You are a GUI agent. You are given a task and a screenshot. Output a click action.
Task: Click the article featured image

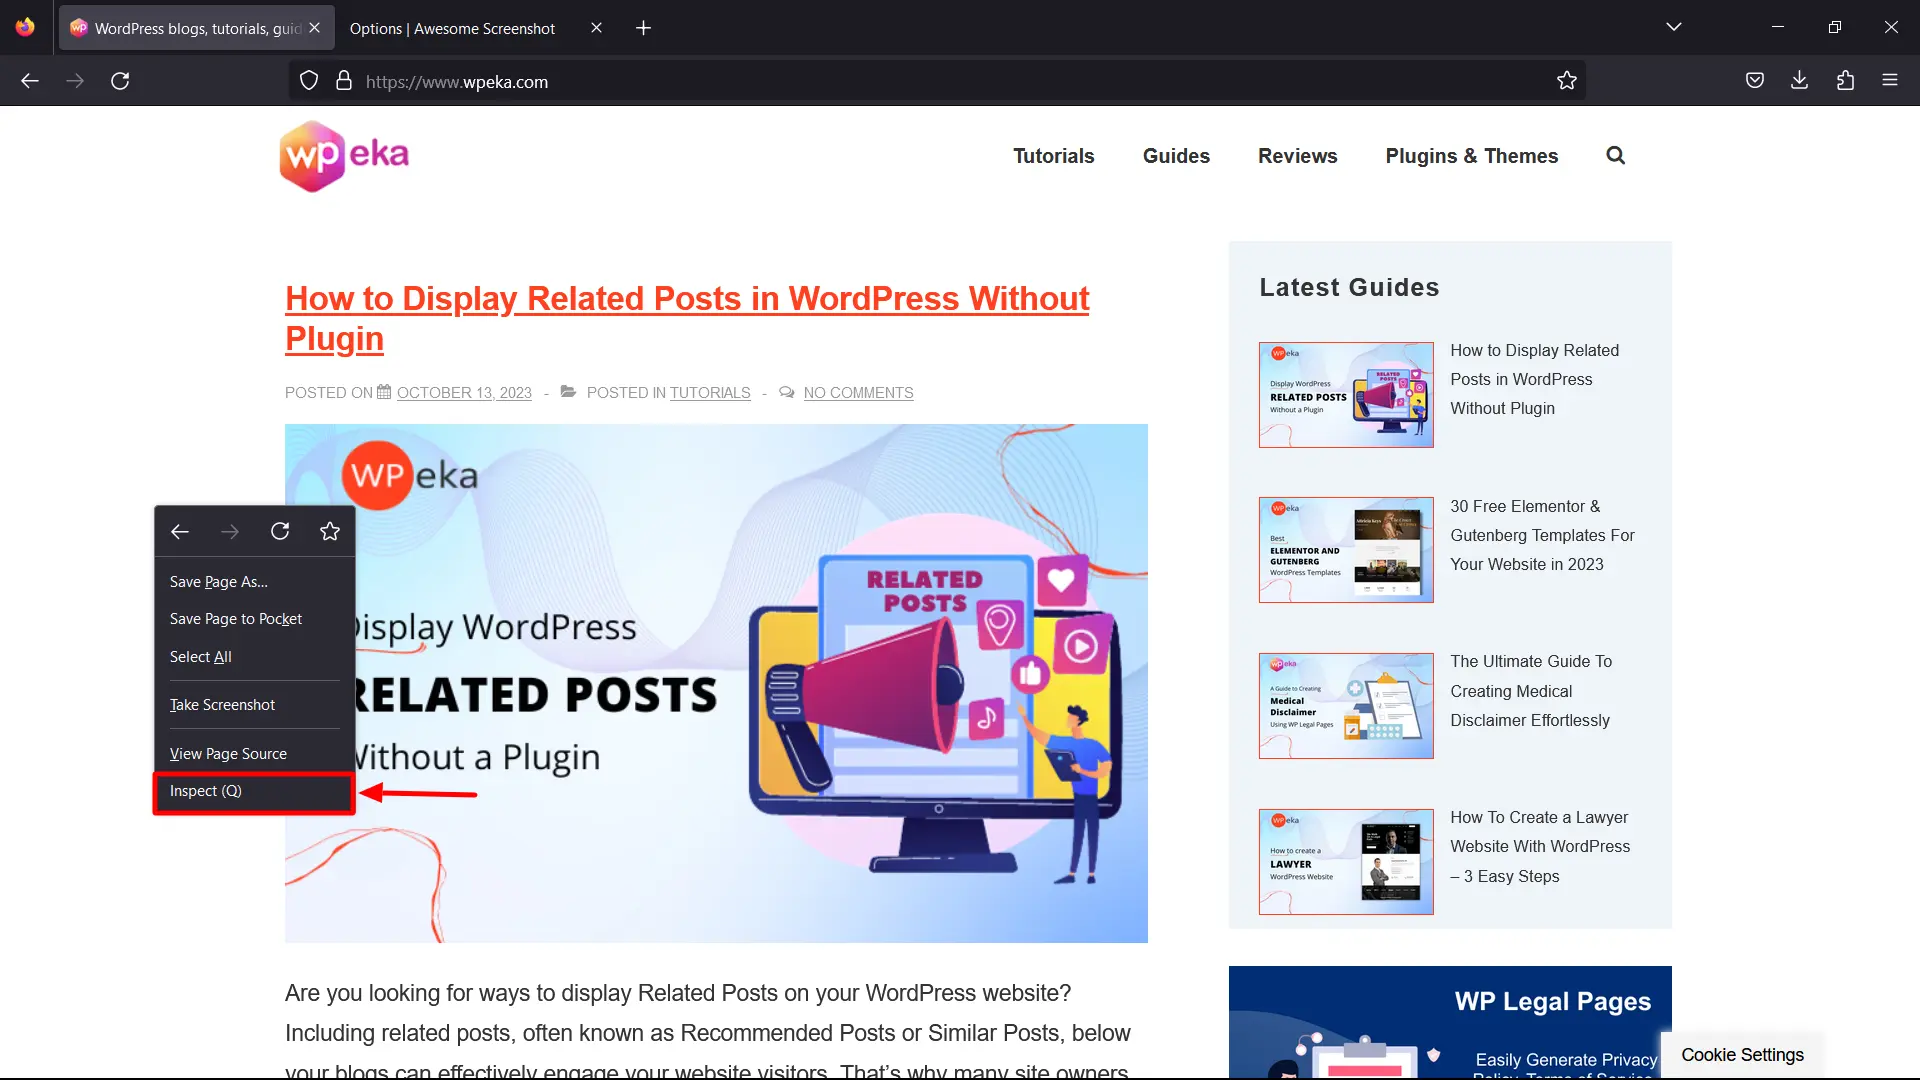click(x=716, y=683)
